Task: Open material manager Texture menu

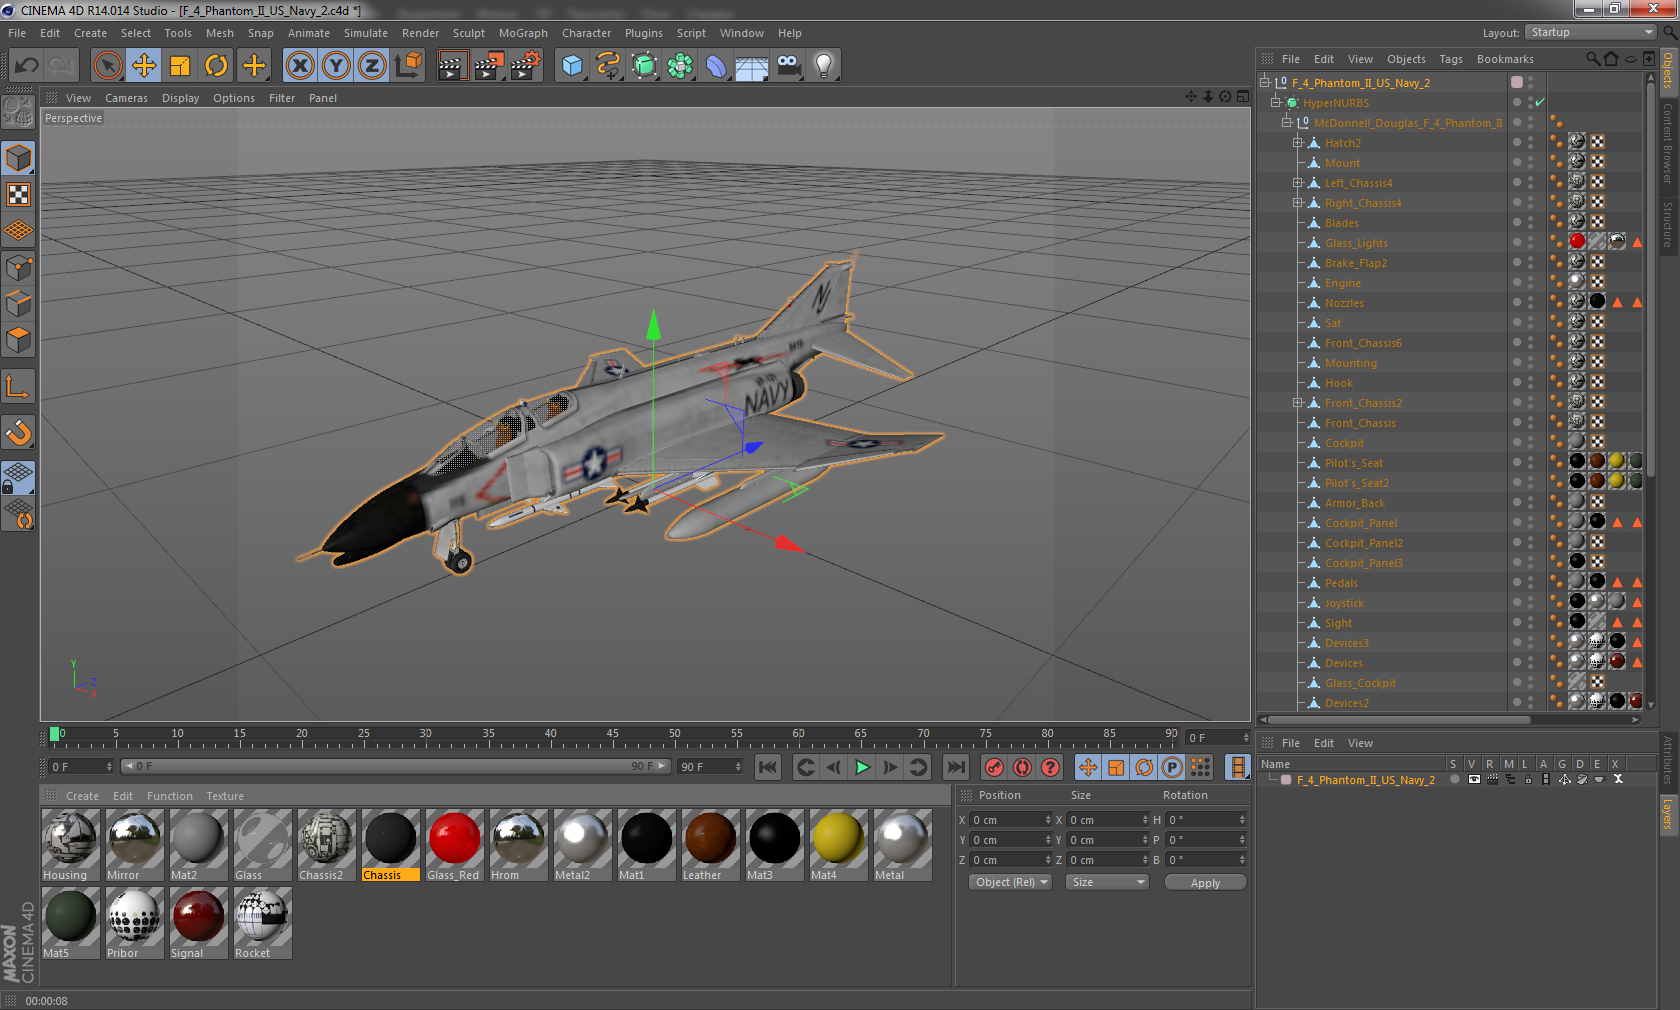Action: pyautogui.click(x=225, y=796)
